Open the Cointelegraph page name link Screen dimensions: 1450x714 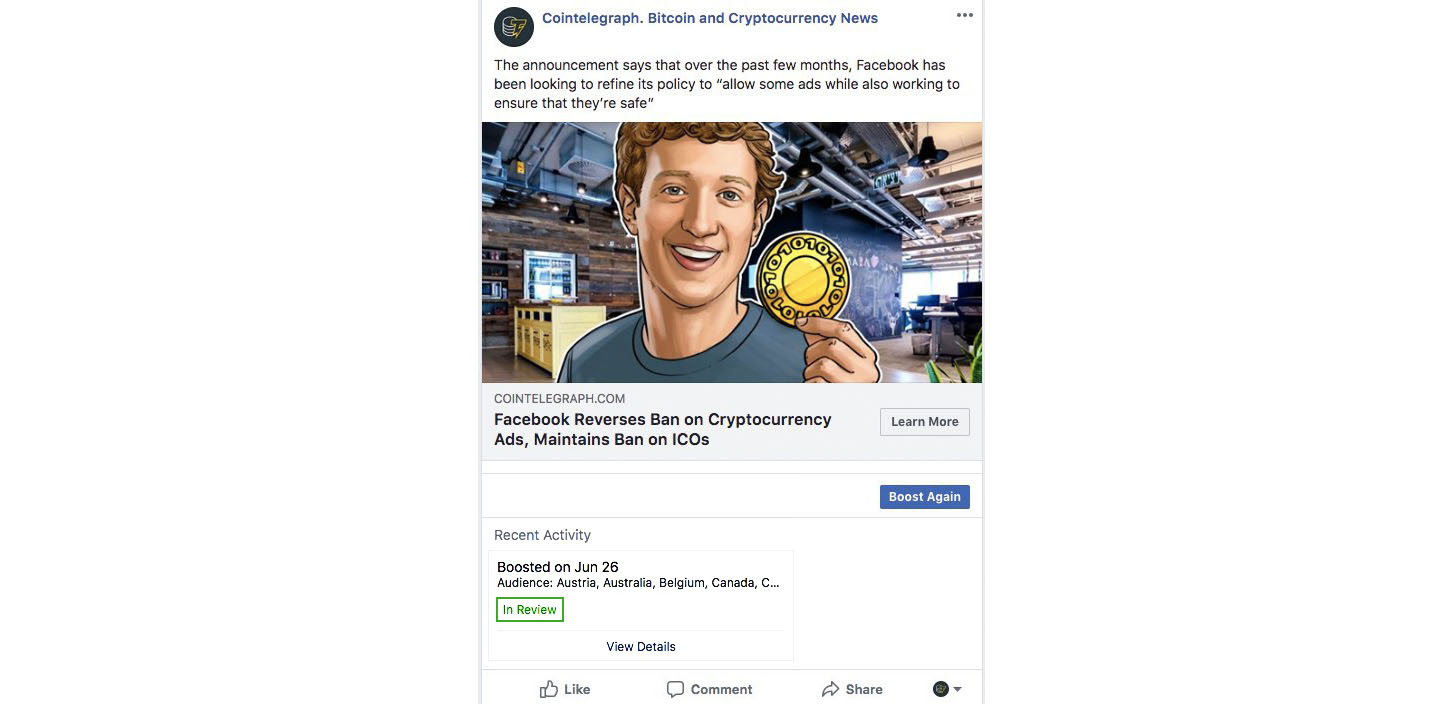click(710, 18)
